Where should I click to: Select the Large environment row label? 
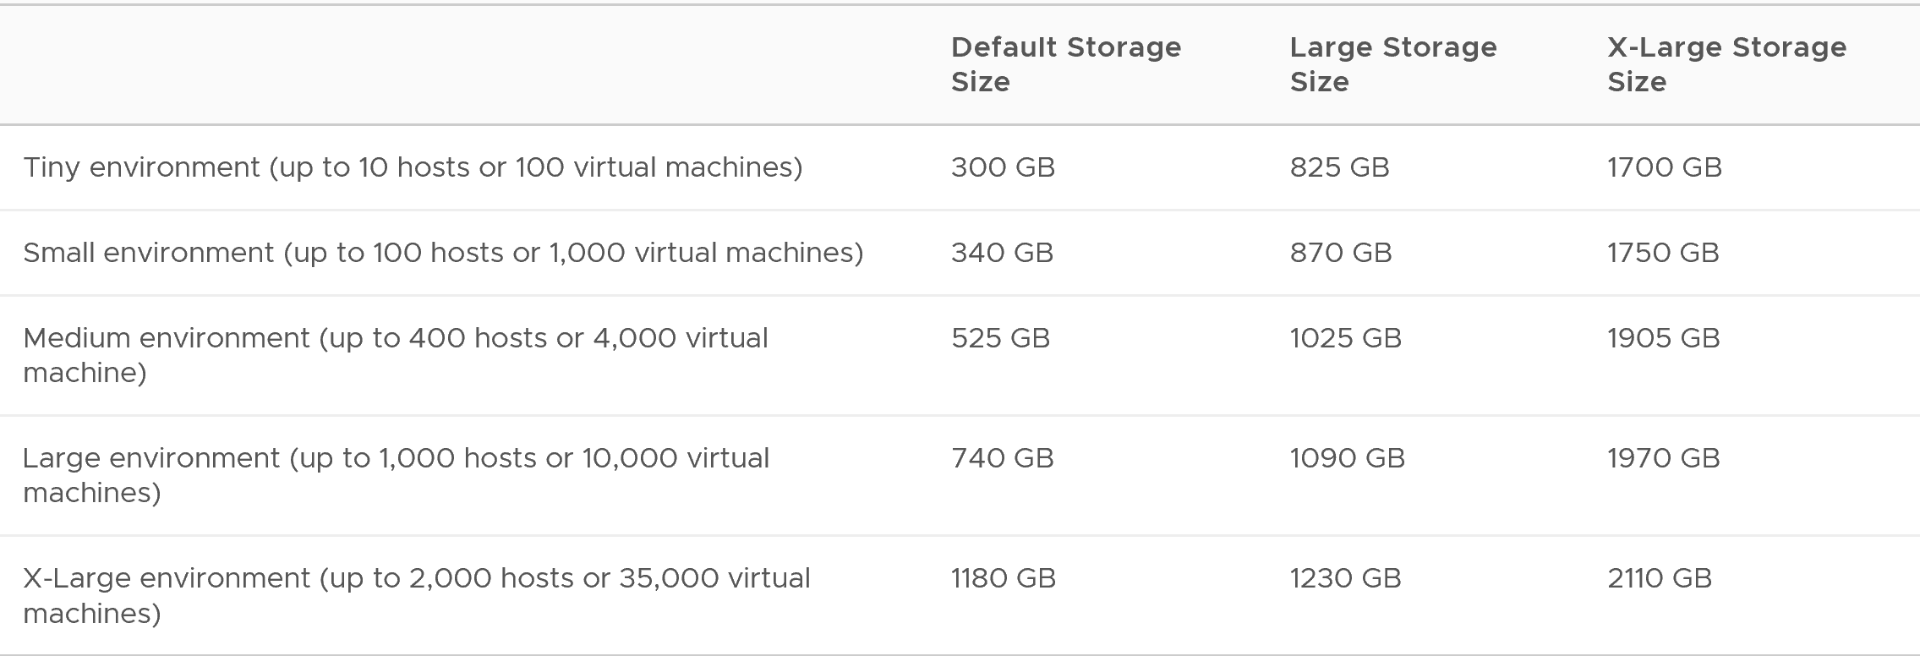[x=396, y=475]
